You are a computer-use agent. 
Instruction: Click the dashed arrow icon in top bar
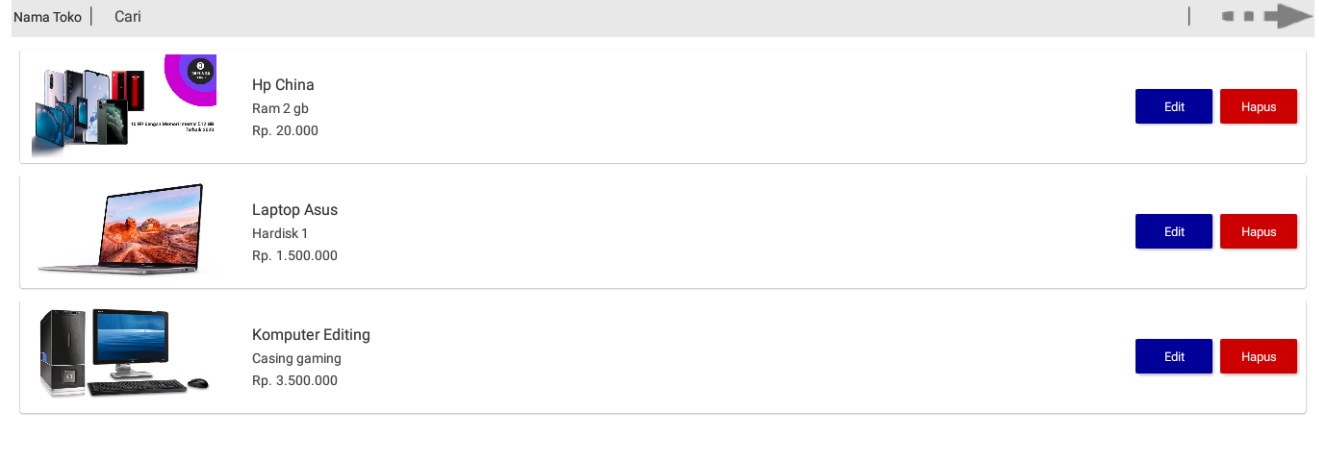1266,16
